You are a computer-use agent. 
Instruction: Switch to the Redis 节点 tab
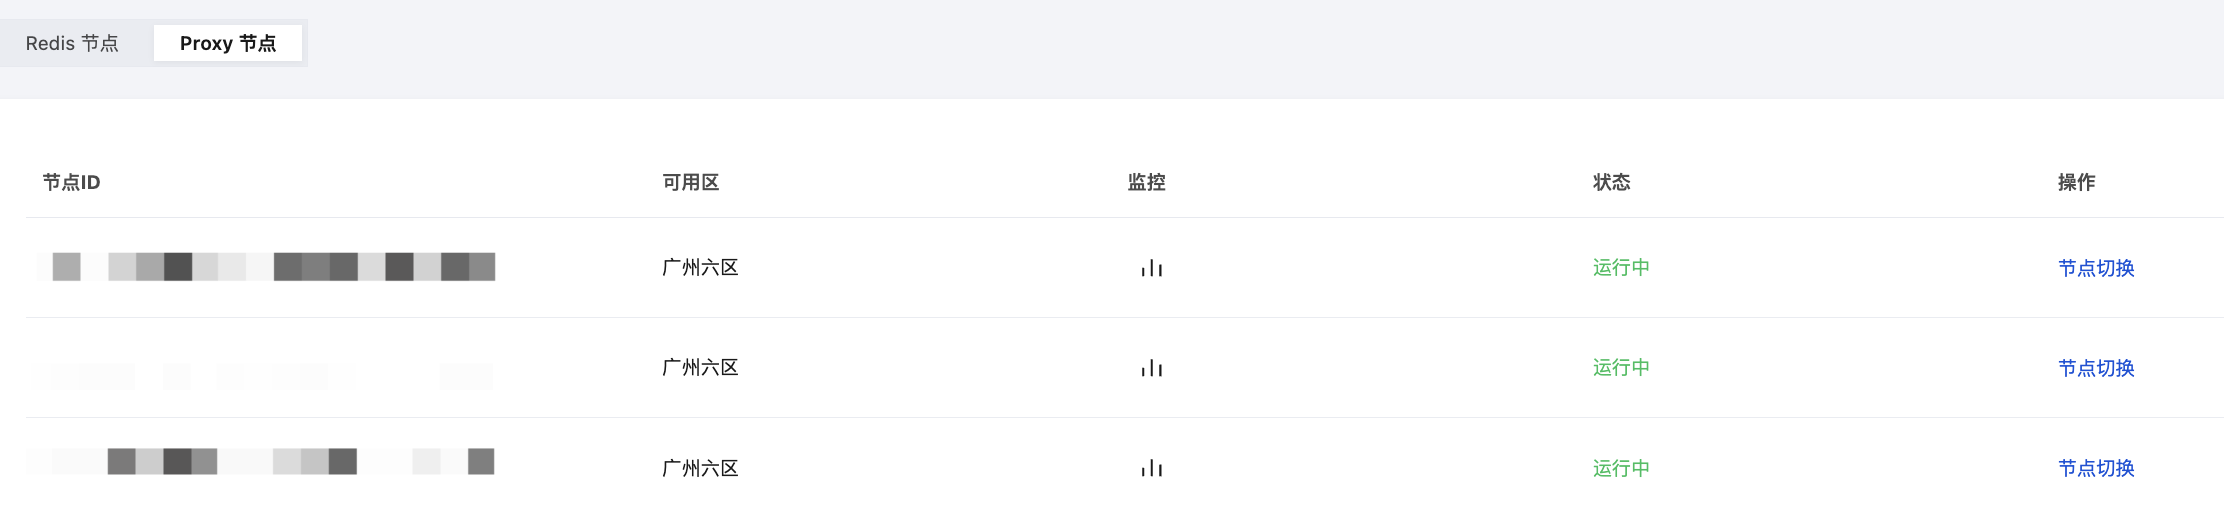[x=72, y=43]
